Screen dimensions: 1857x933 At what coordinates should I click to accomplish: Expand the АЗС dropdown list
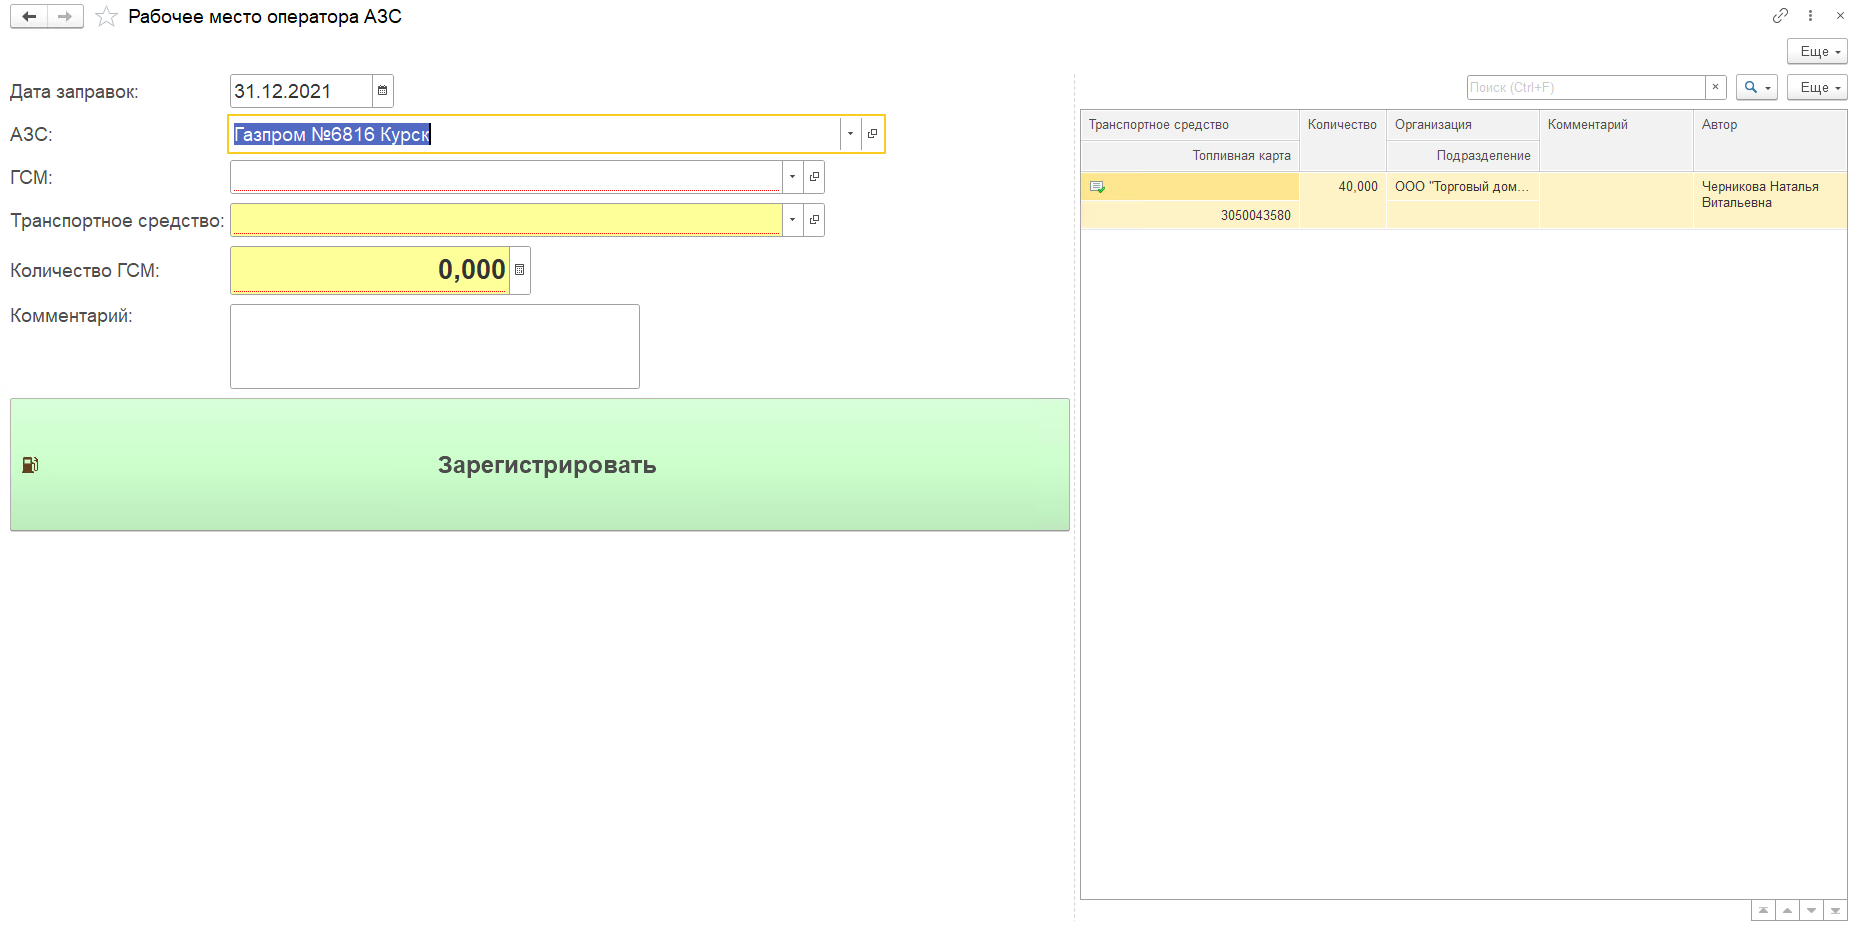point(850,134)
